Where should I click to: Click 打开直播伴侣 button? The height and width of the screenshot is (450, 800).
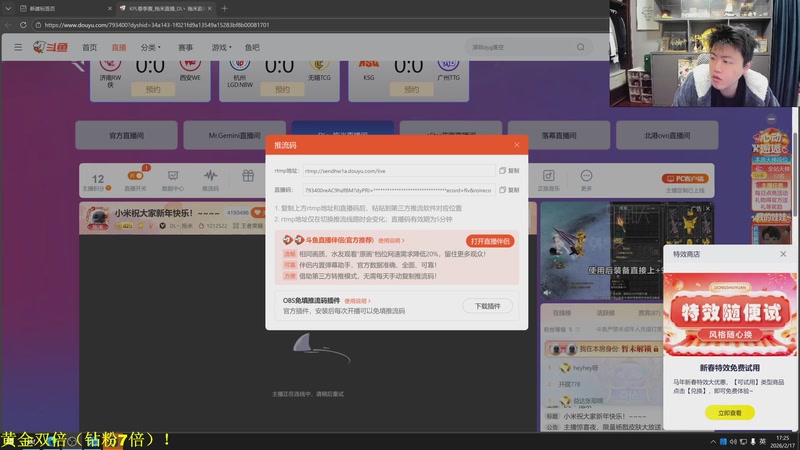pyautogui.click(x=490, y=241)
